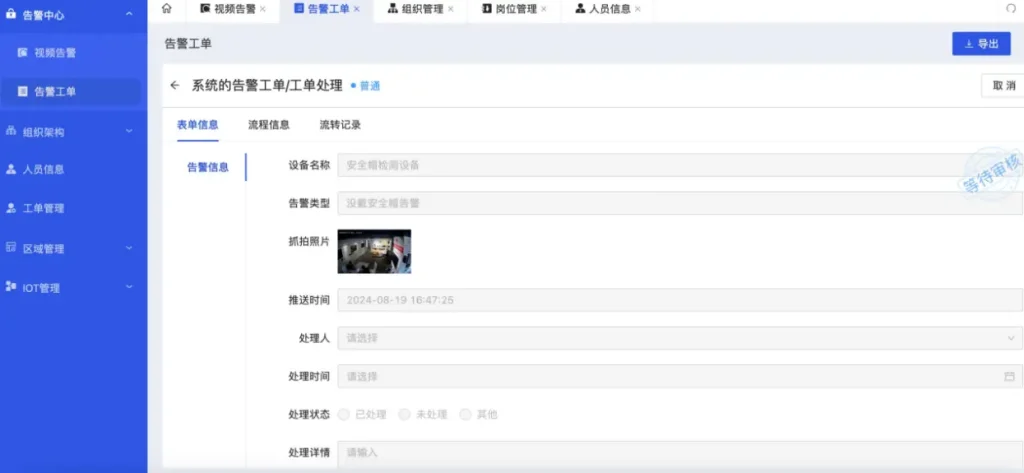Click the 处理详情 input field
Image resolution: width=1024 pixels, height=473 pixels.
pyautogui.click(x=680, y=454)
